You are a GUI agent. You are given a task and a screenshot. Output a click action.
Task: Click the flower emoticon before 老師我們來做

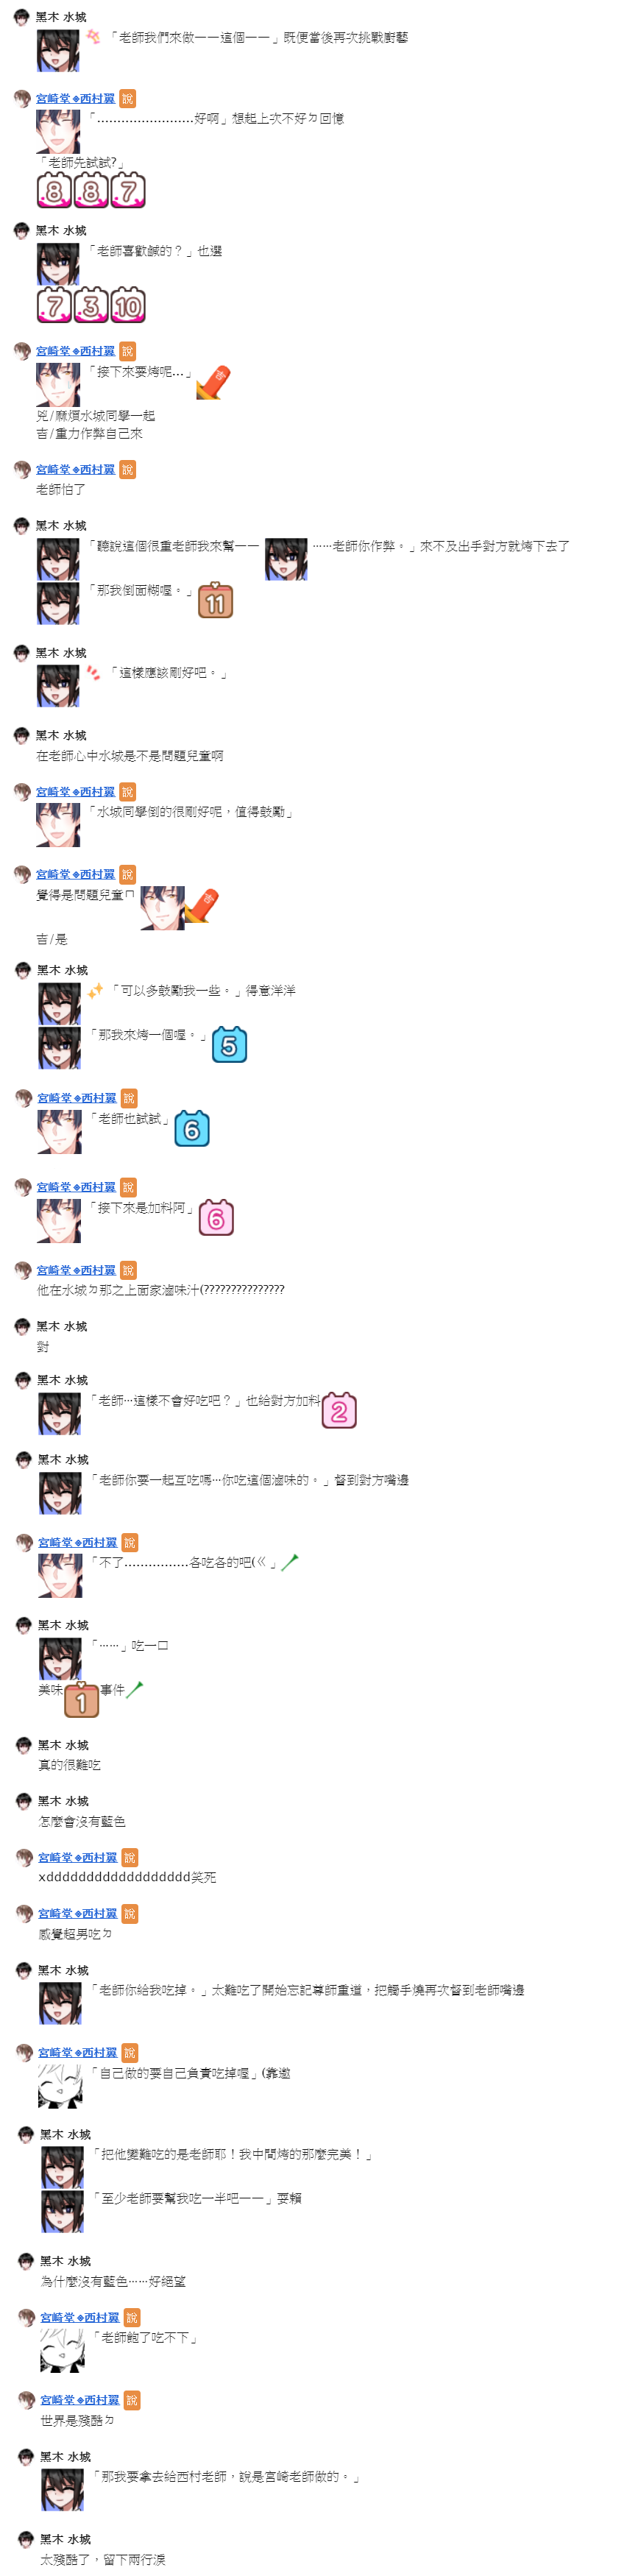coord(93,37)
